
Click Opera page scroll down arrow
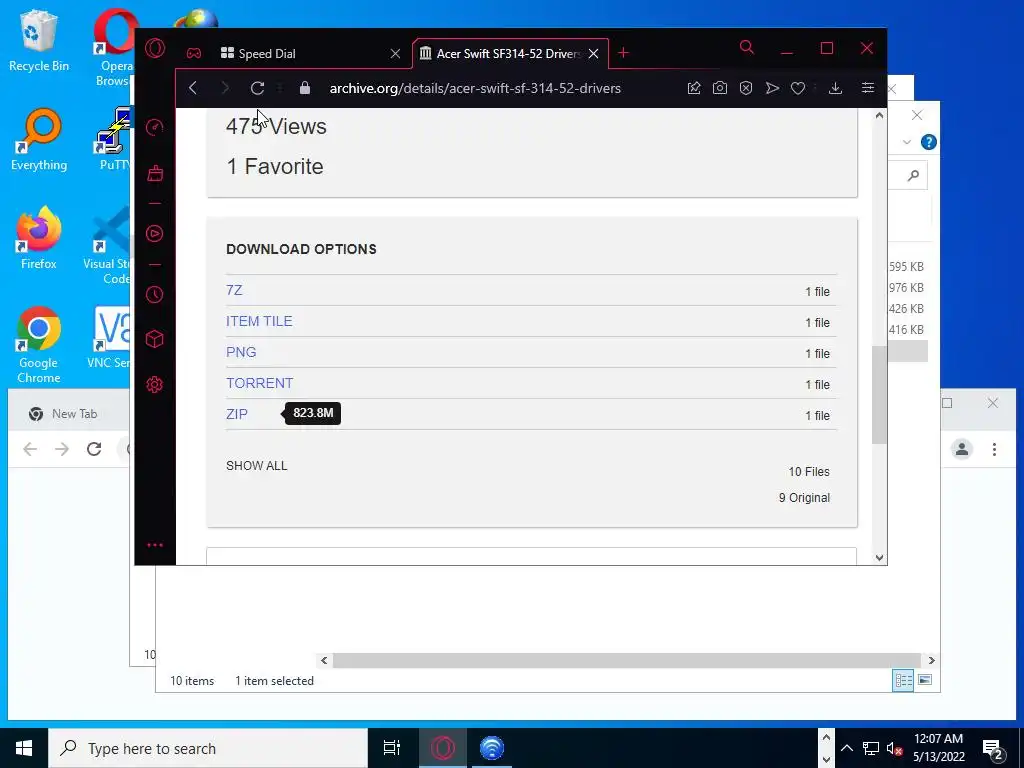point(879,557)
